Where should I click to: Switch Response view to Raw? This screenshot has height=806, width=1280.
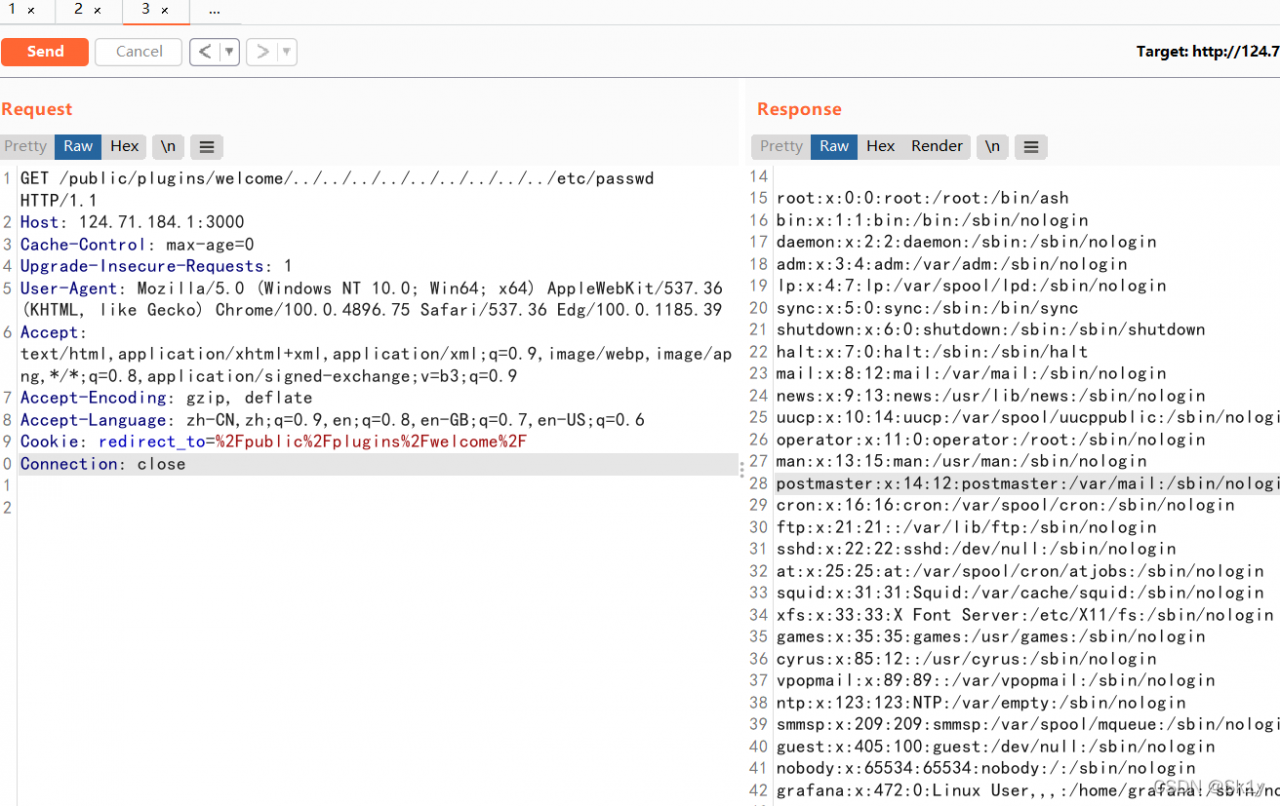click(x=834, y=146)
